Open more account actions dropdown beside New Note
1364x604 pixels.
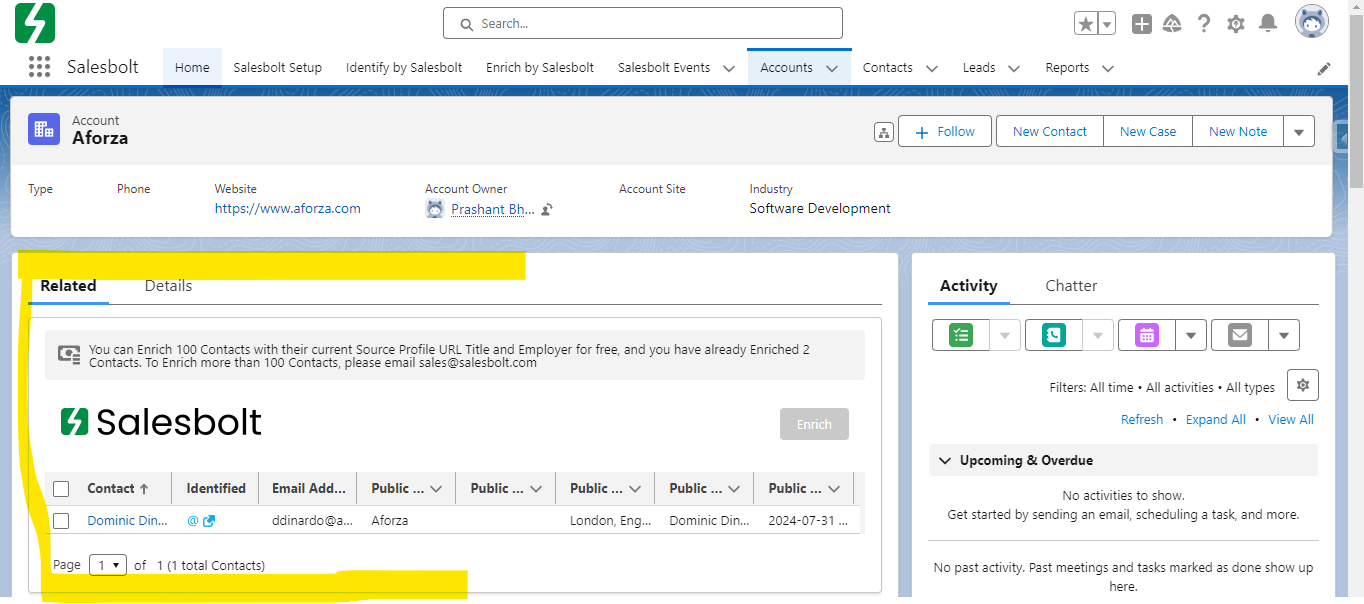click(1299, 131)
